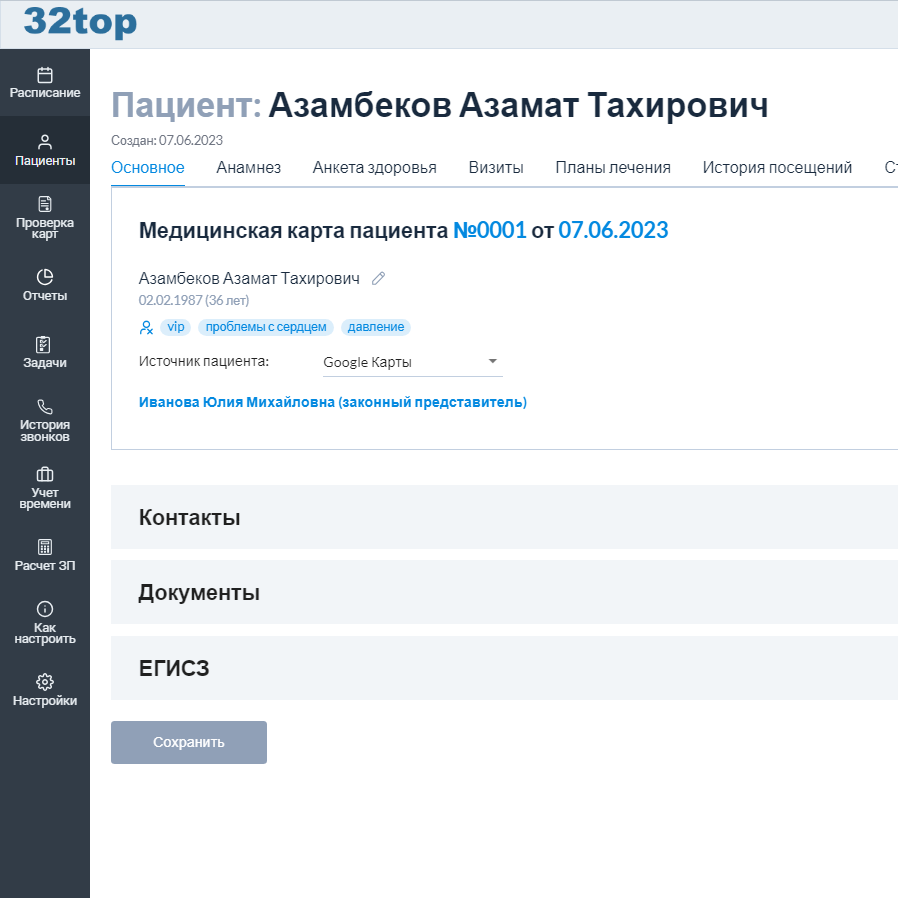The image size is (898, 898).
Task: Expand the Документы section
Action: pyautogui.click(x=504, y=592)
